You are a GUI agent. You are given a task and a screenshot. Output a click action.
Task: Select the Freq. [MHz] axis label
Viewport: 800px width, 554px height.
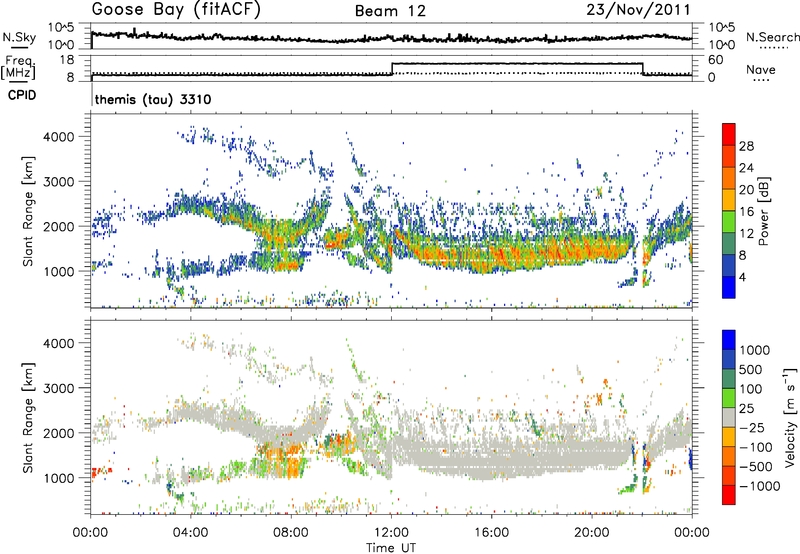point(20,67)
